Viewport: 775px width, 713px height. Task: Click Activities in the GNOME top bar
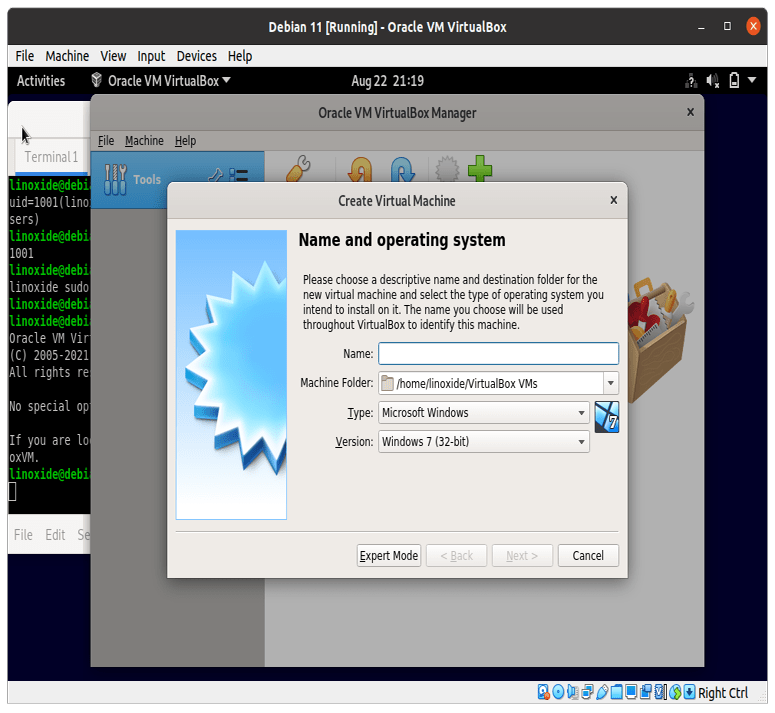tap(41, 81)
